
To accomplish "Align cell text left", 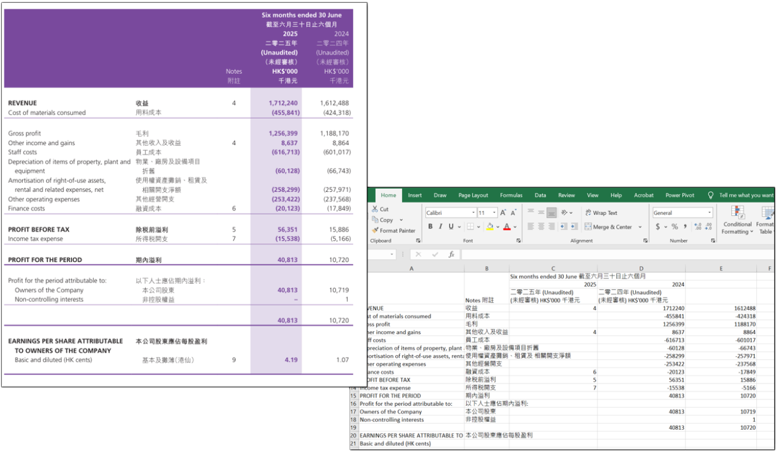I will pos(530,226).
